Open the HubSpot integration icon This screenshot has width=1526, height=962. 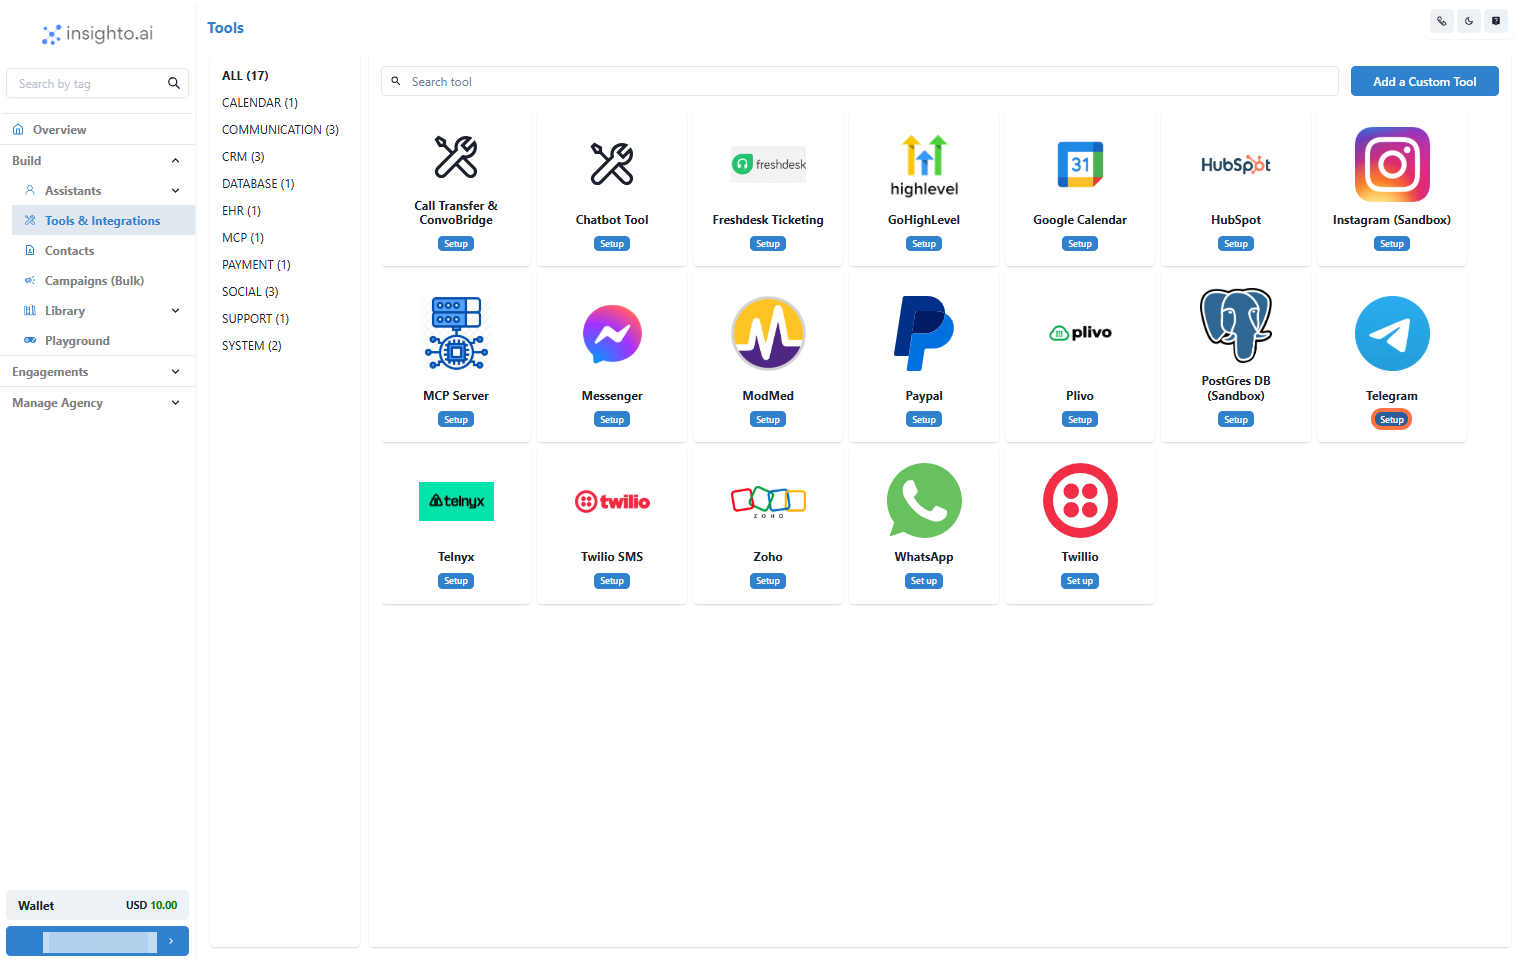1235,164
